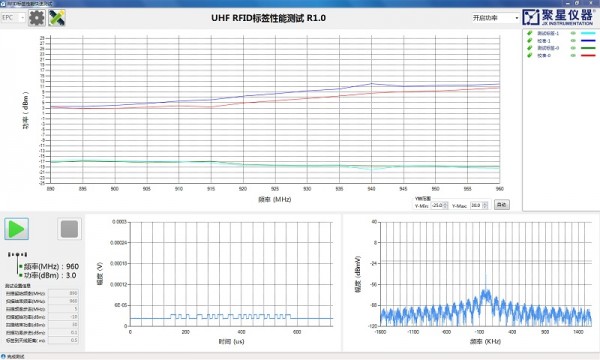This screenshot has width=600, height=360.
Task: Click the time-domain waveform chart
Action: 231,274
